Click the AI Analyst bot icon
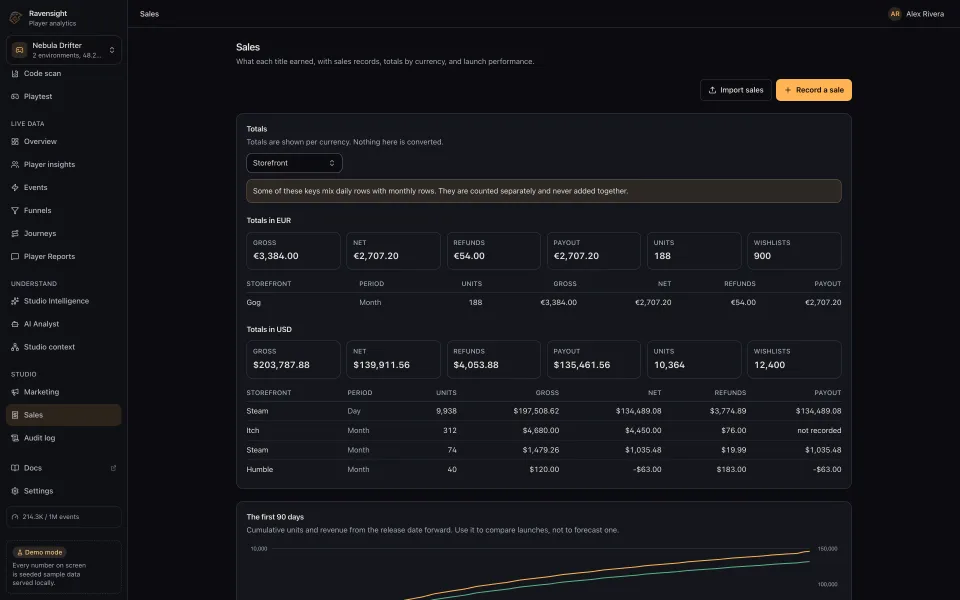960x600 pixels. coord(15,324)
